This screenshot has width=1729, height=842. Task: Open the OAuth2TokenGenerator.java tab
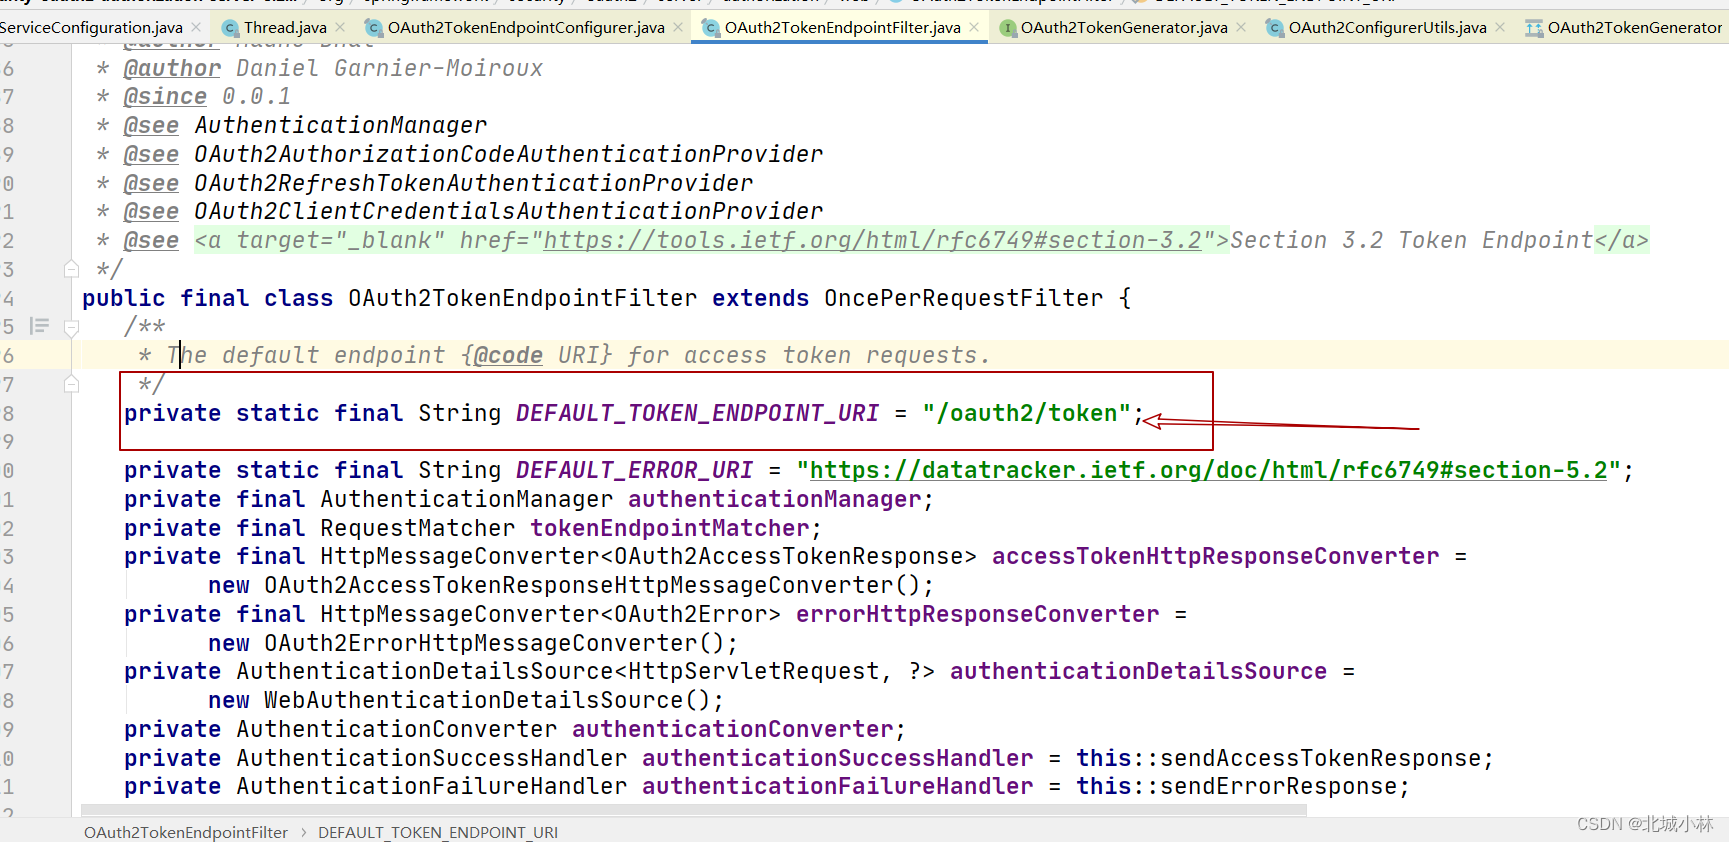(1123, 28)
